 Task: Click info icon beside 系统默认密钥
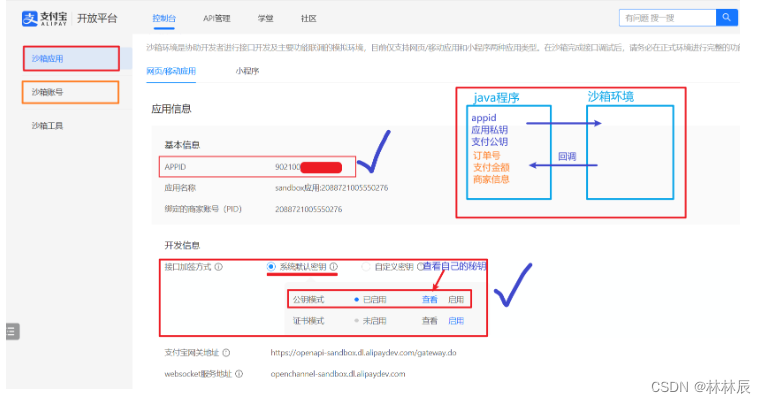pyautogui.click(x=334, y=267)
